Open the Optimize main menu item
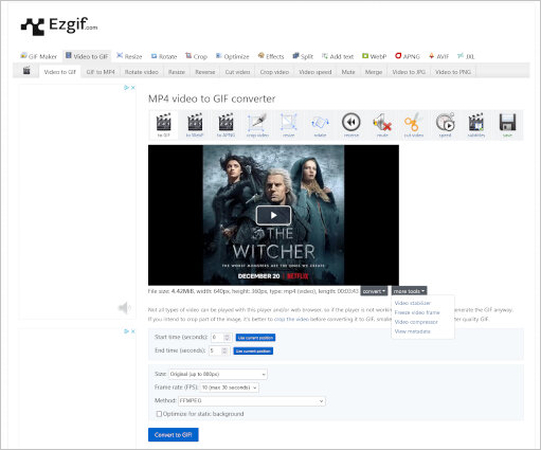The image size is (541, 450). coord(232,56)
